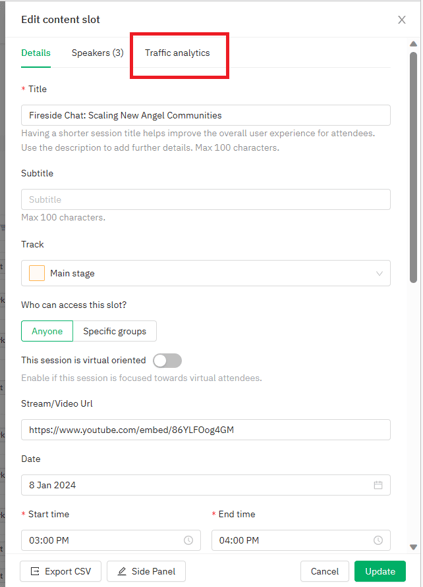Open the Side Panel
The image size is (423, 587).
[146, 571]
